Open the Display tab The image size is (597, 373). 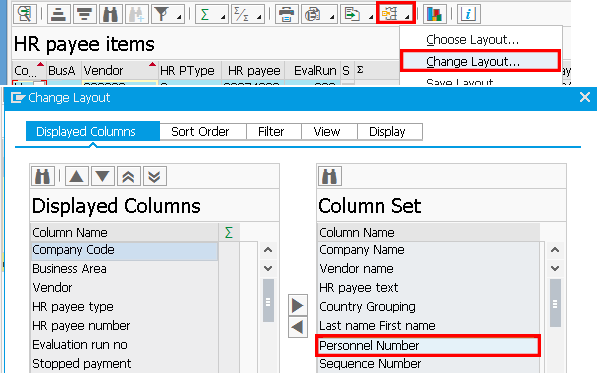click(390, 132)
